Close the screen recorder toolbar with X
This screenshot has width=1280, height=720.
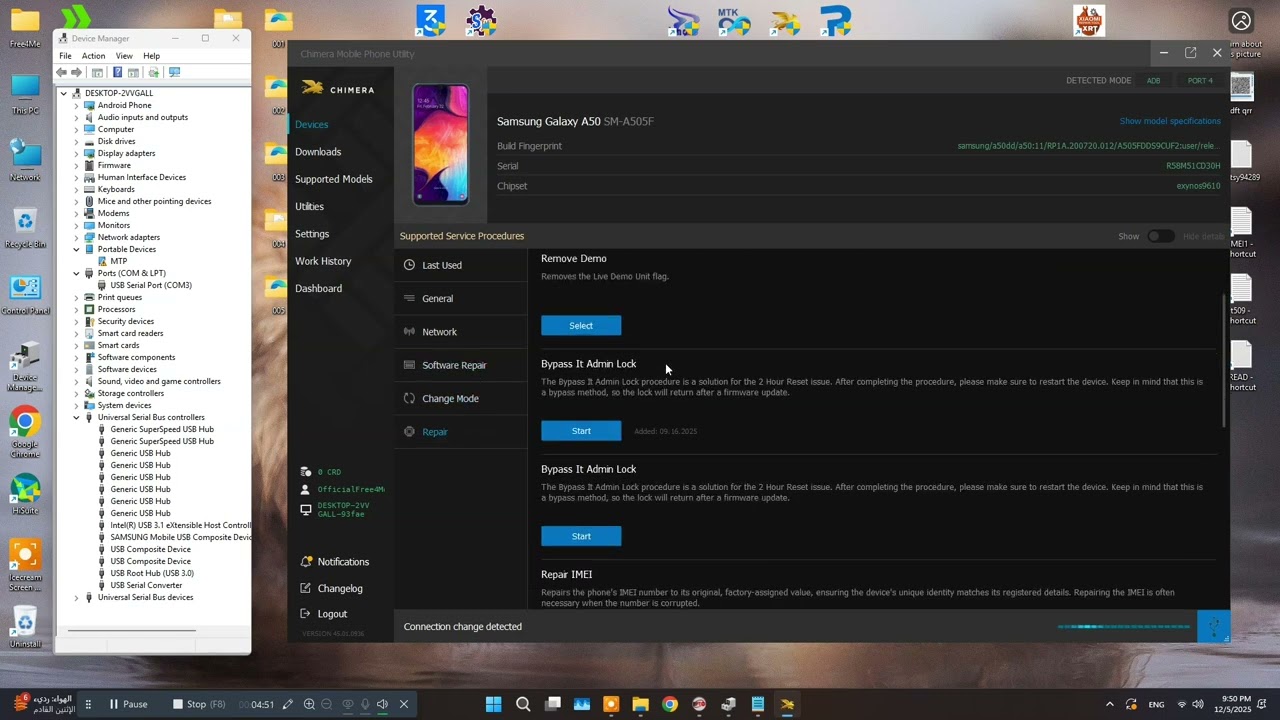[404, 704]
